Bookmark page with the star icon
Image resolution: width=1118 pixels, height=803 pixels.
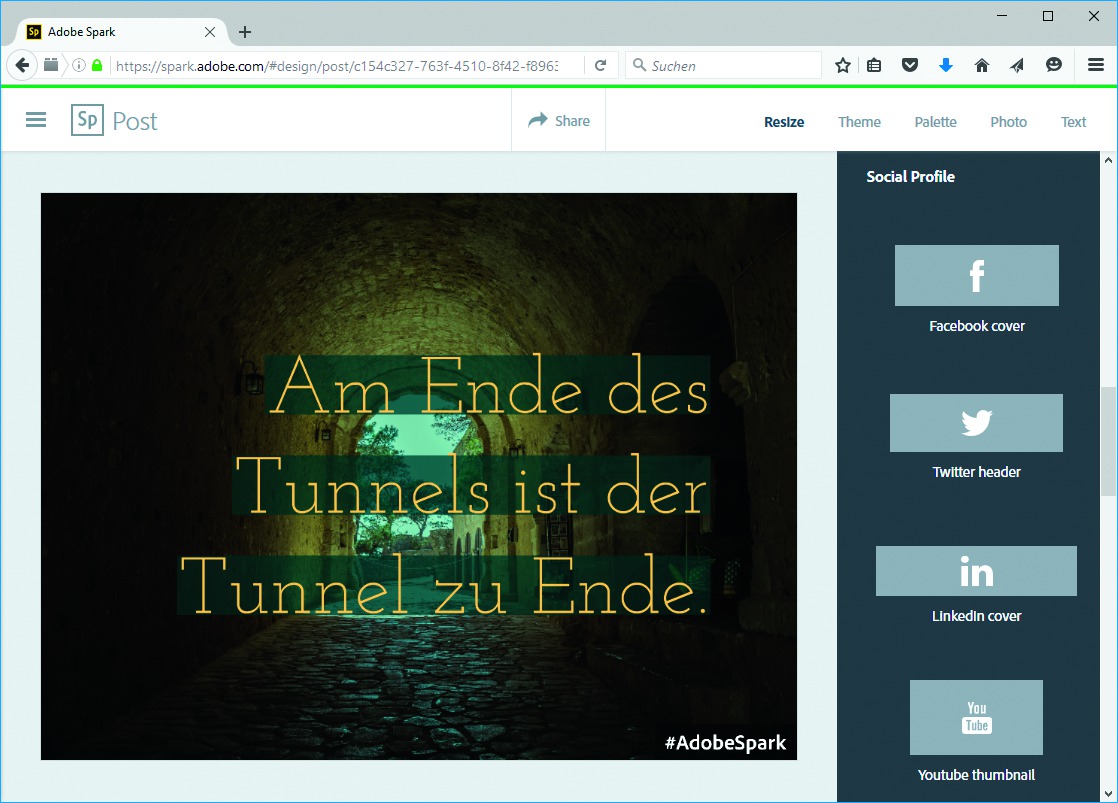(843, 65)
